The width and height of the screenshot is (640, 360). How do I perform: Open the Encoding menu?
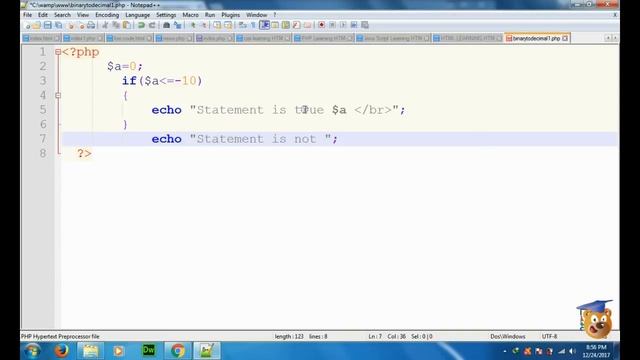click(107, 15)
